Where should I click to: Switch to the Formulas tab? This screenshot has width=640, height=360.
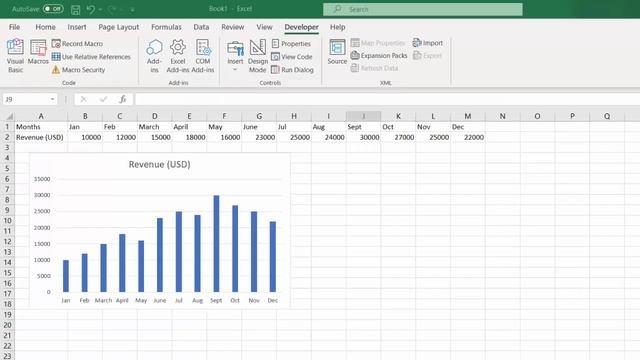[x=166, y=27]
